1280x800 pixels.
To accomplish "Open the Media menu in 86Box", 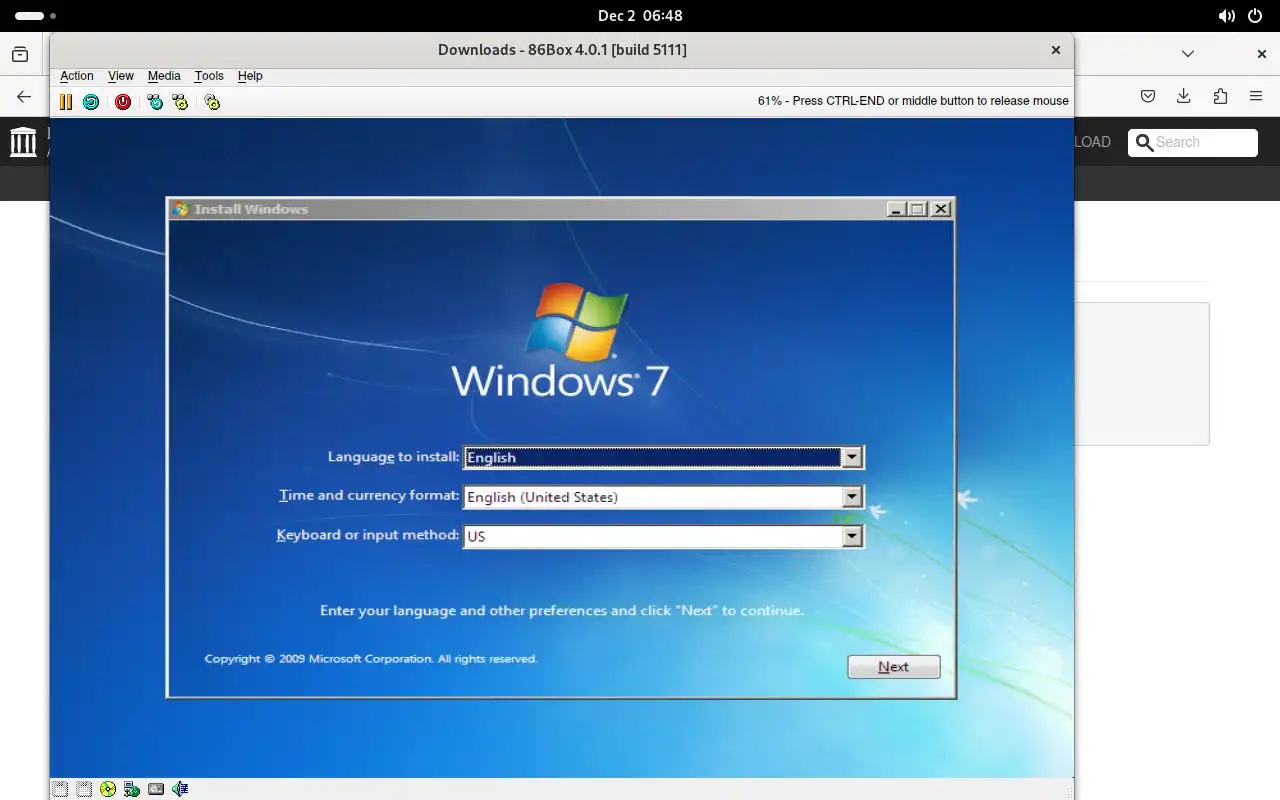I will (x=164, y=76).
